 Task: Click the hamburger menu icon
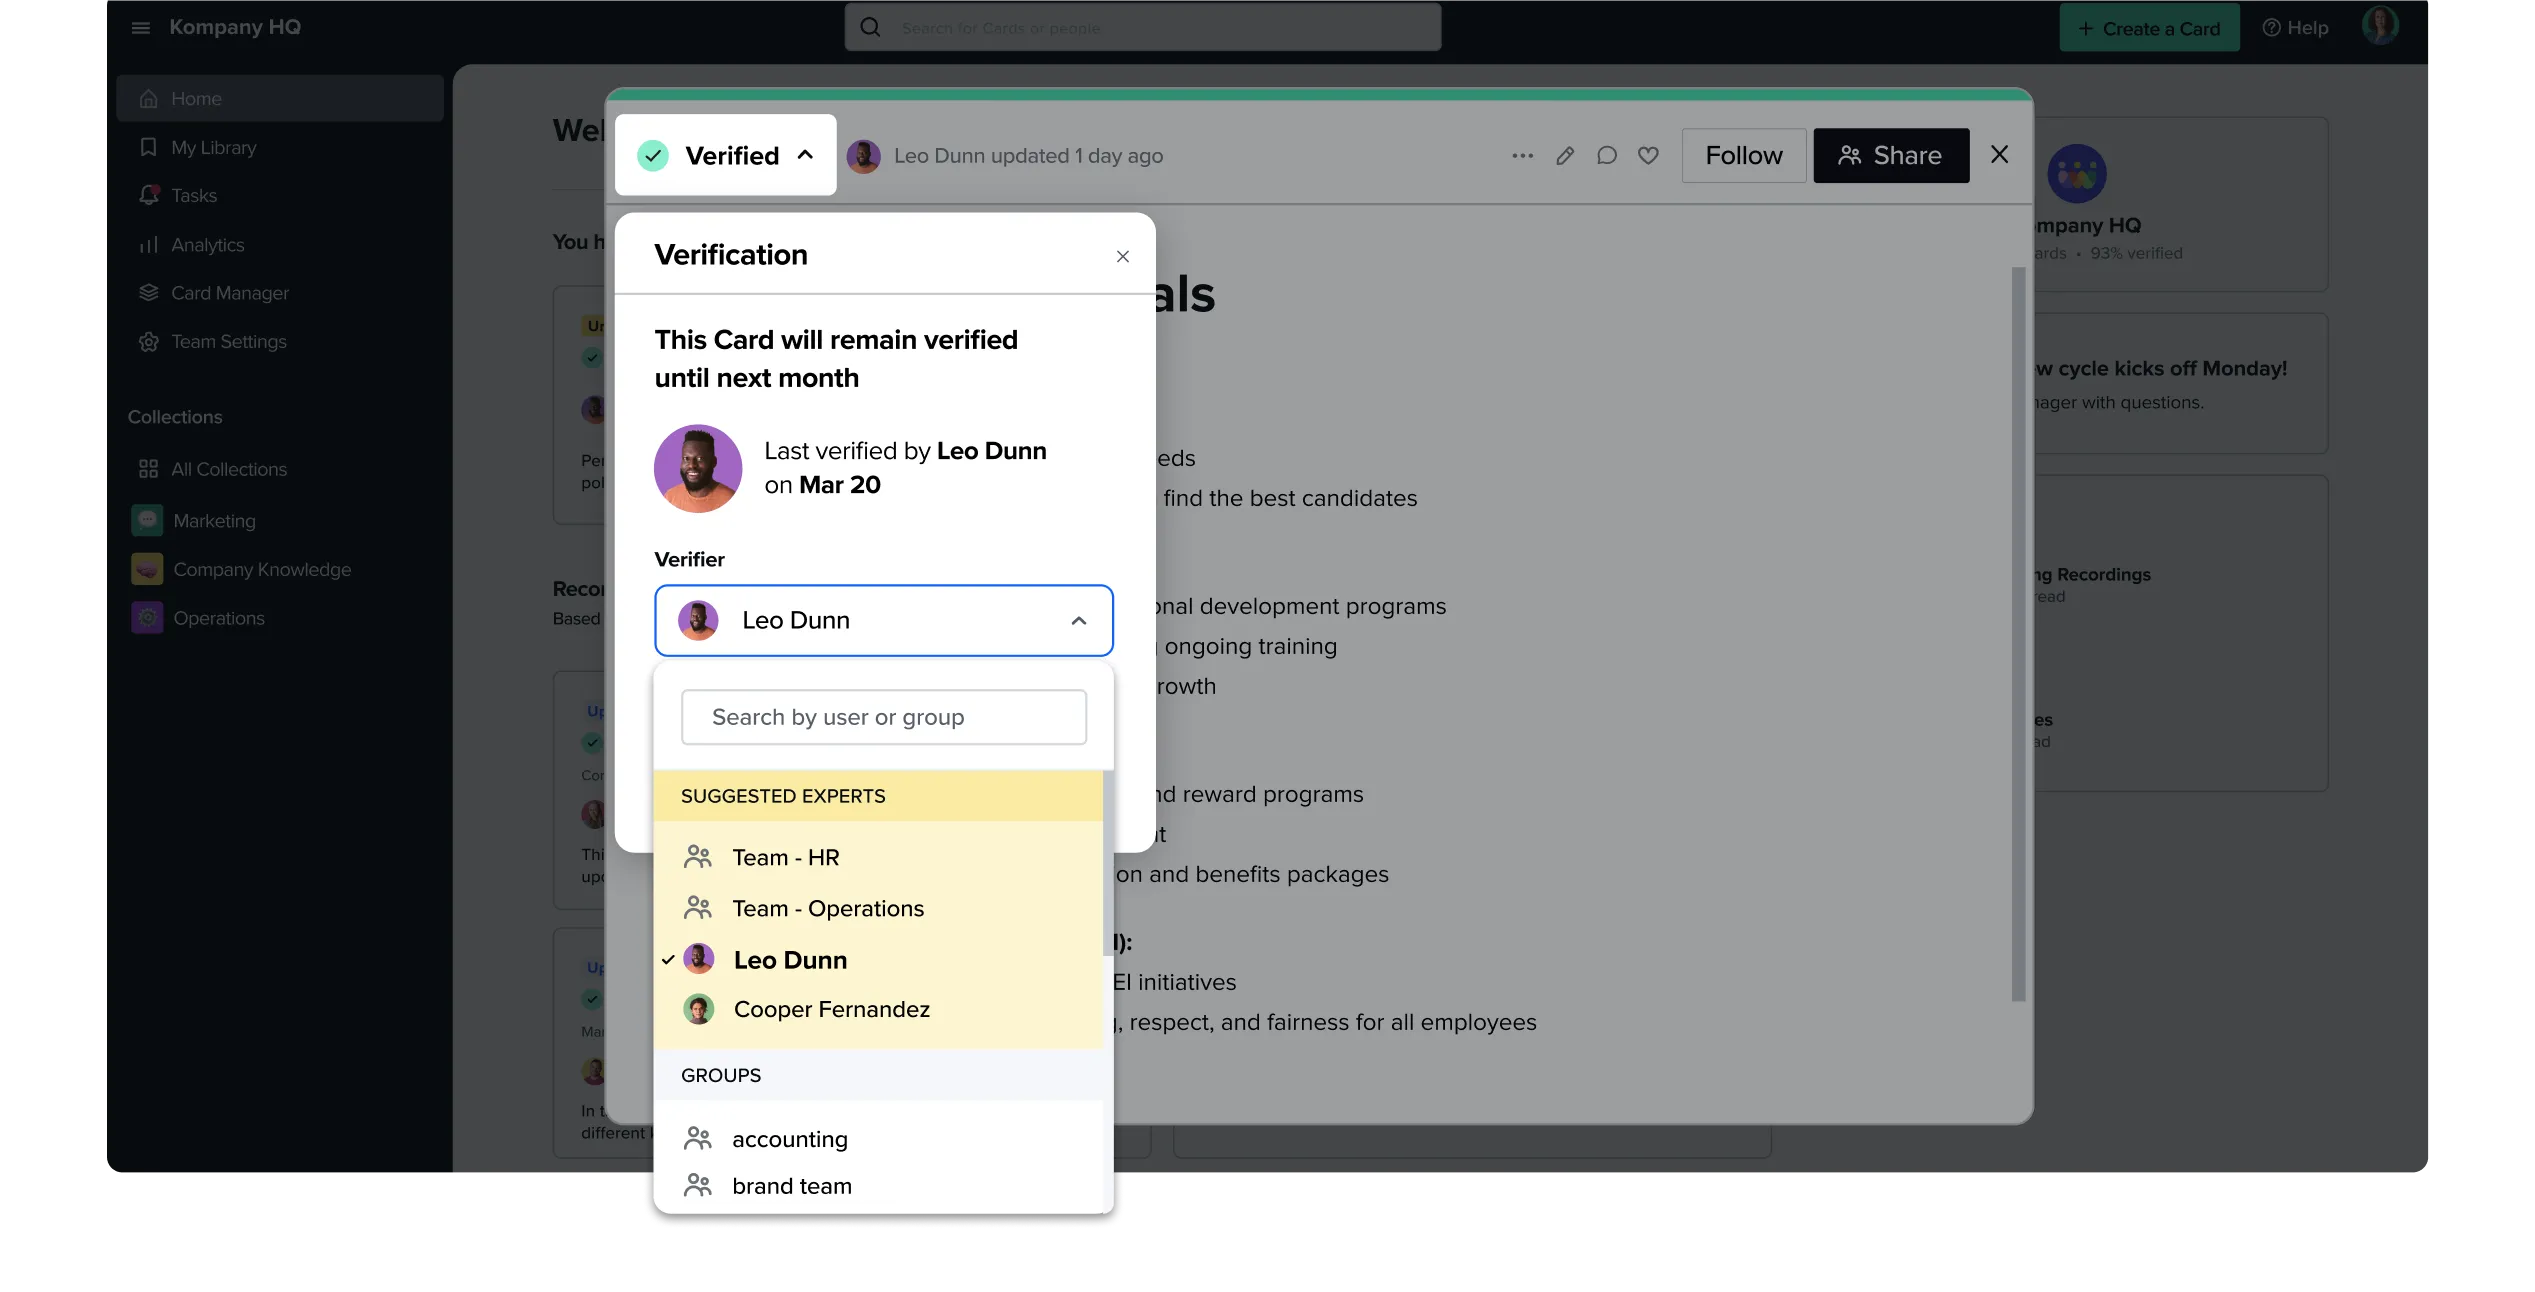tap(141, 28)
